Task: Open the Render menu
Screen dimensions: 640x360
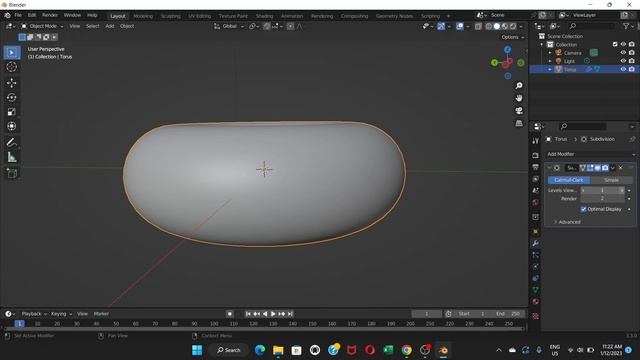Action: 50,15
